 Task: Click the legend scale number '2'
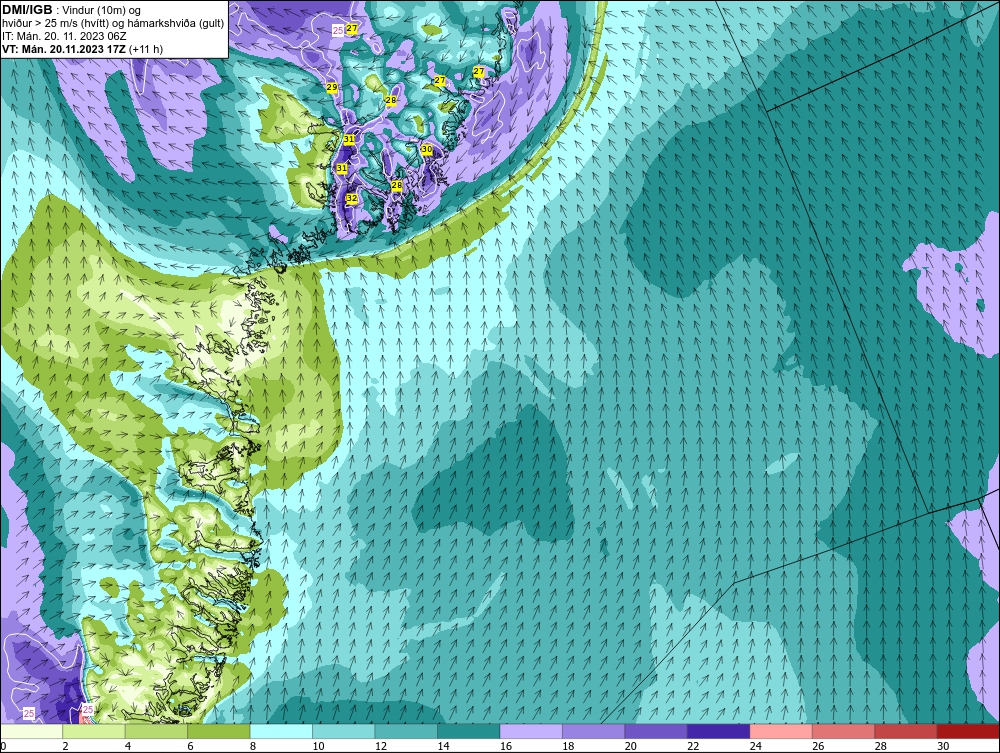click(66, 746)
